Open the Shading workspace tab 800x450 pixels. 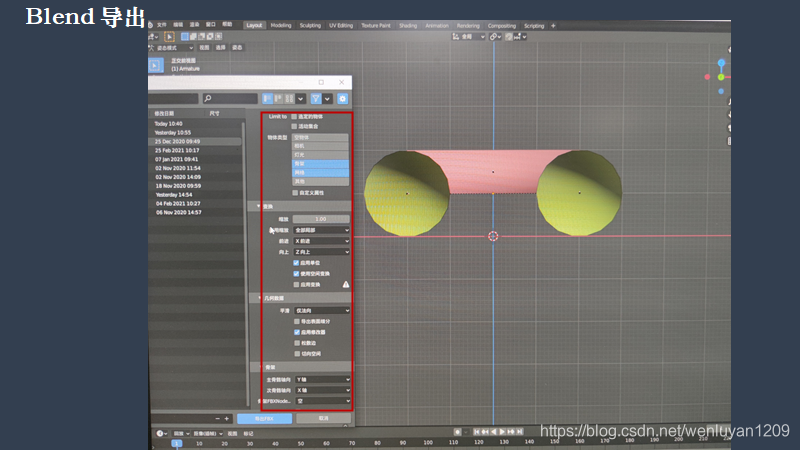click(408, 26)
